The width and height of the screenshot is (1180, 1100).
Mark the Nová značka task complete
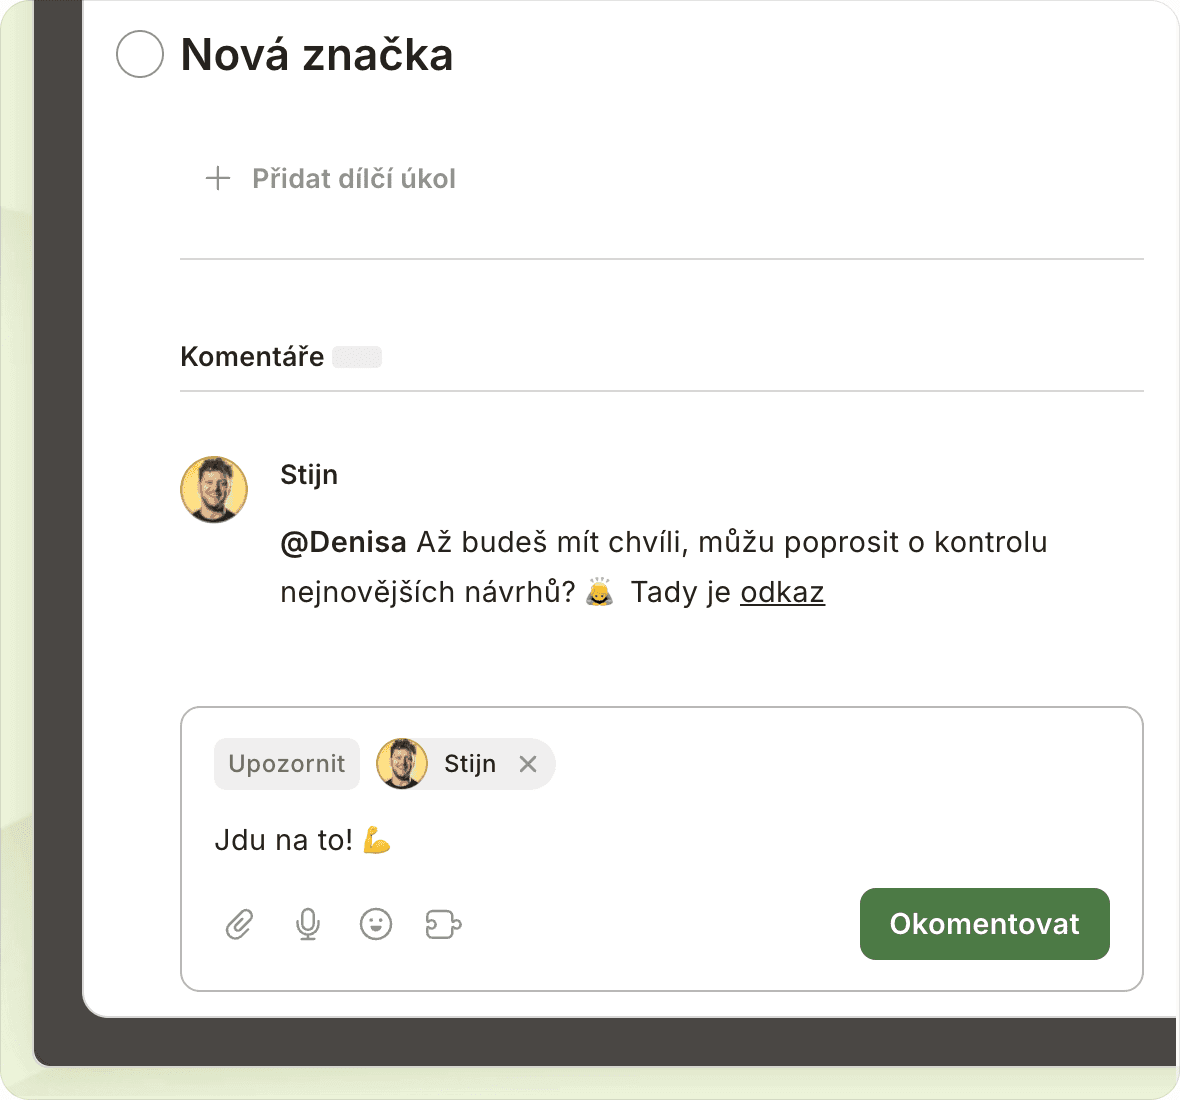[x=140, y=54]
